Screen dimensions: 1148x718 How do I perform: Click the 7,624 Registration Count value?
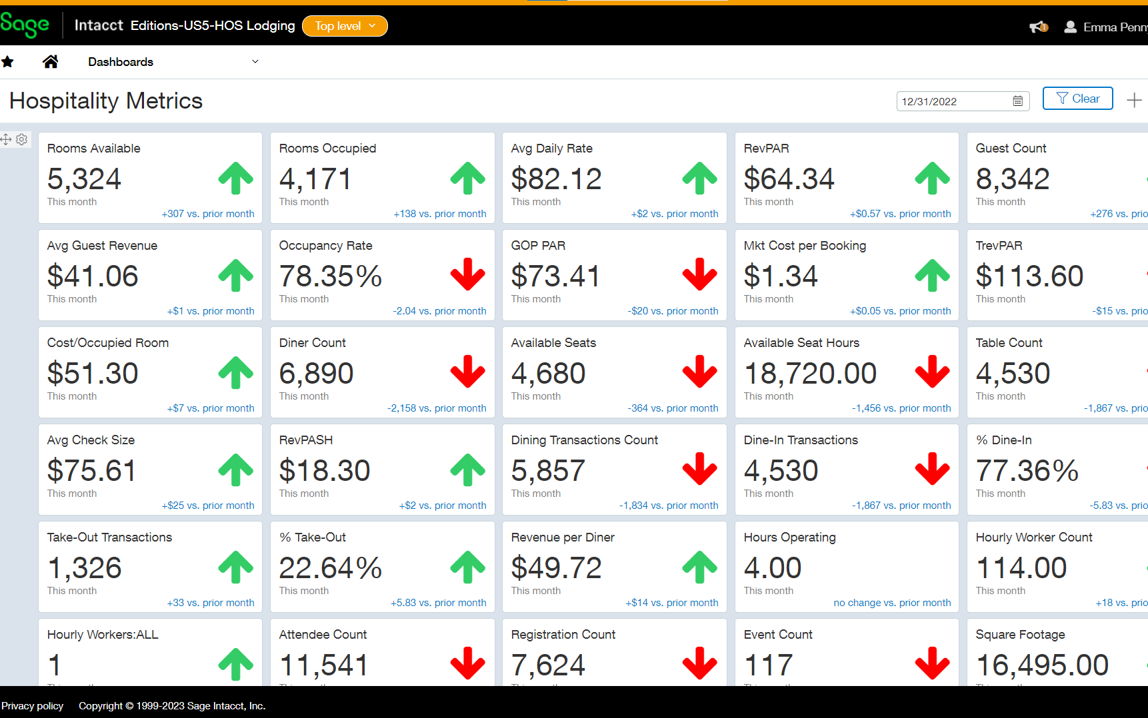click(548, 665)
